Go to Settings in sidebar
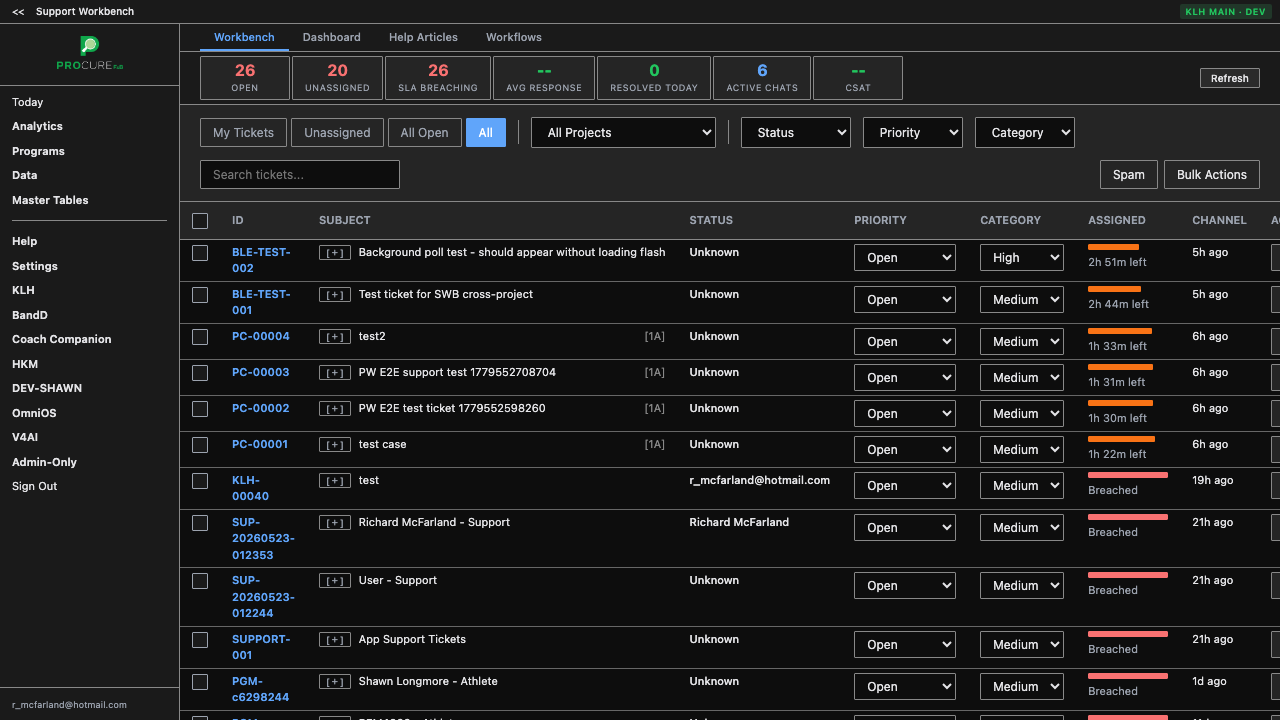The width and height of the screenshot is (1280, 720). coord(35,266)
